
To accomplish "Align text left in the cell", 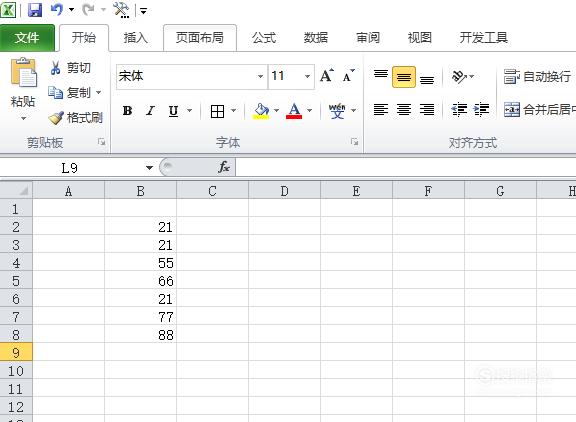I will click(x=381, y=109).
